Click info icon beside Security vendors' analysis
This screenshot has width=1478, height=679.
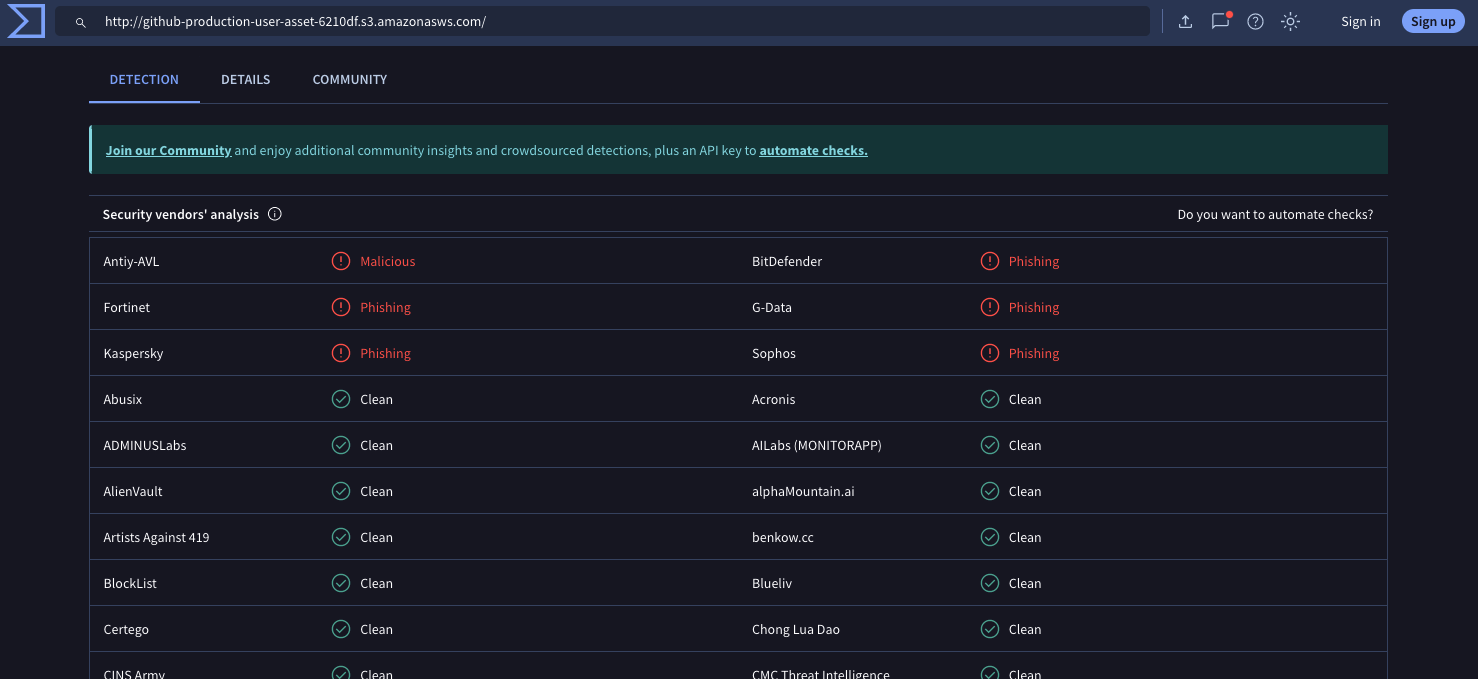click(x=275, y=214)
